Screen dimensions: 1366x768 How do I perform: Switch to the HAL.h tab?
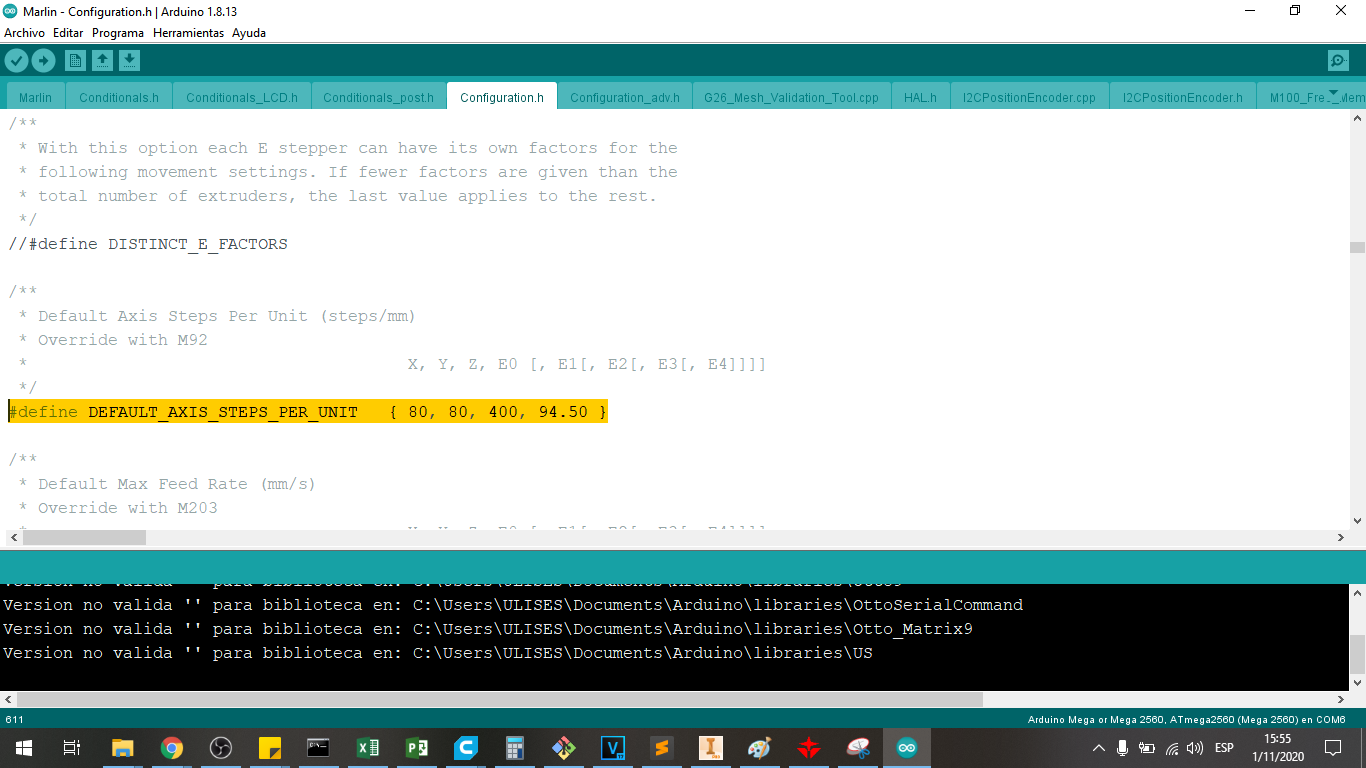[920, 97]
